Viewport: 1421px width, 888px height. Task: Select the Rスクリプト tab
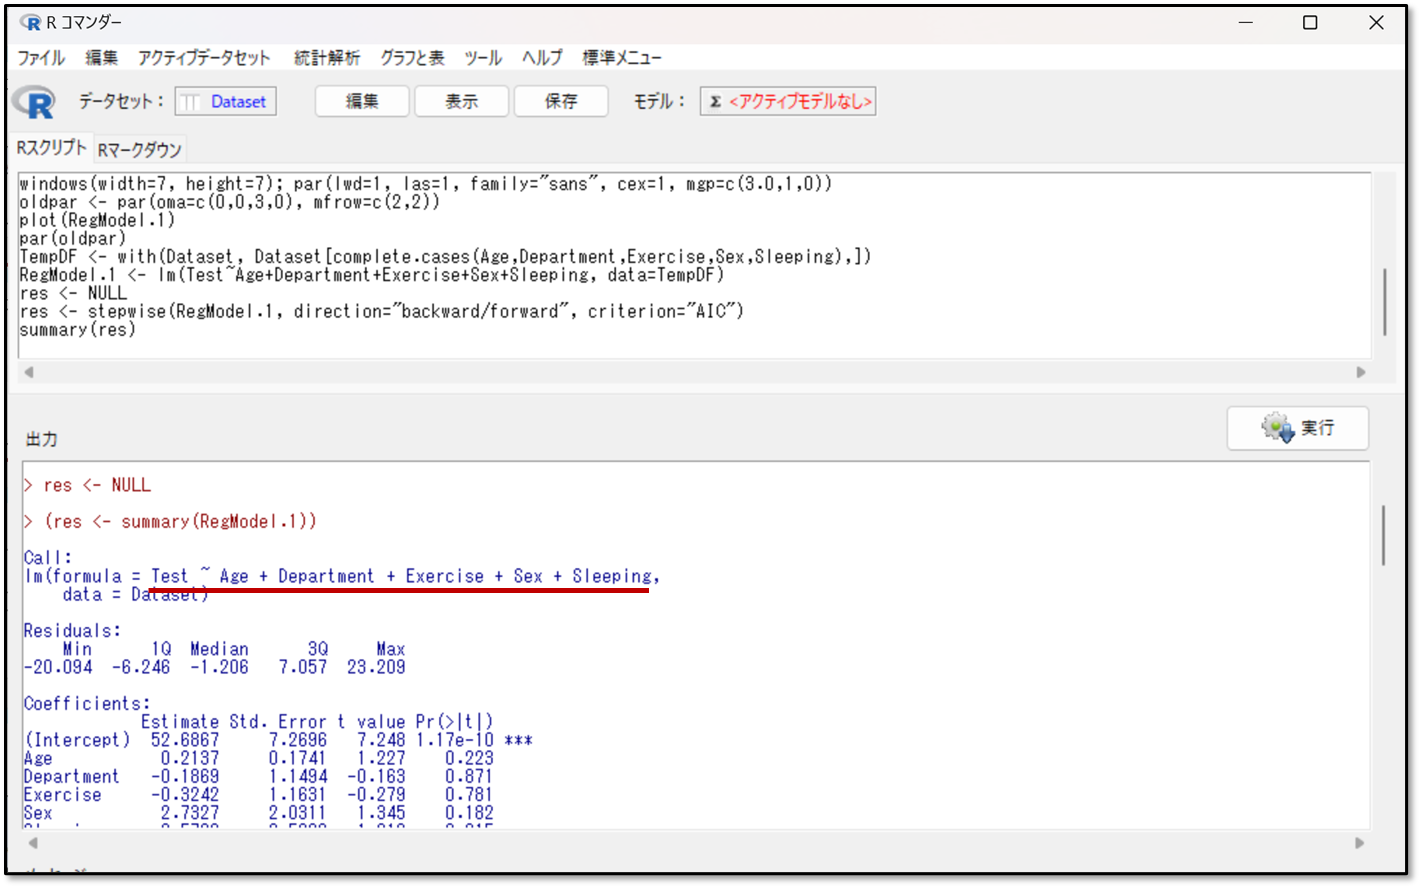[51, 148]
